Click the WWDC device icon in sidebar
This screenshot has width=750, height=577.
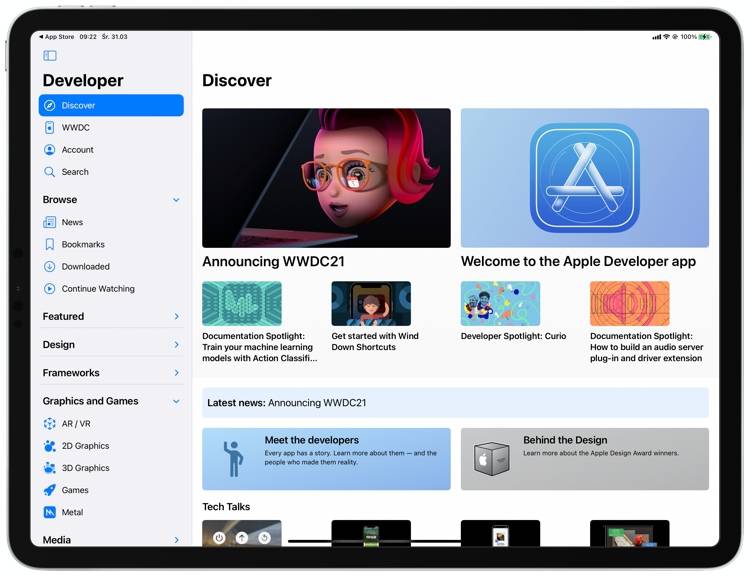point(49,127)
